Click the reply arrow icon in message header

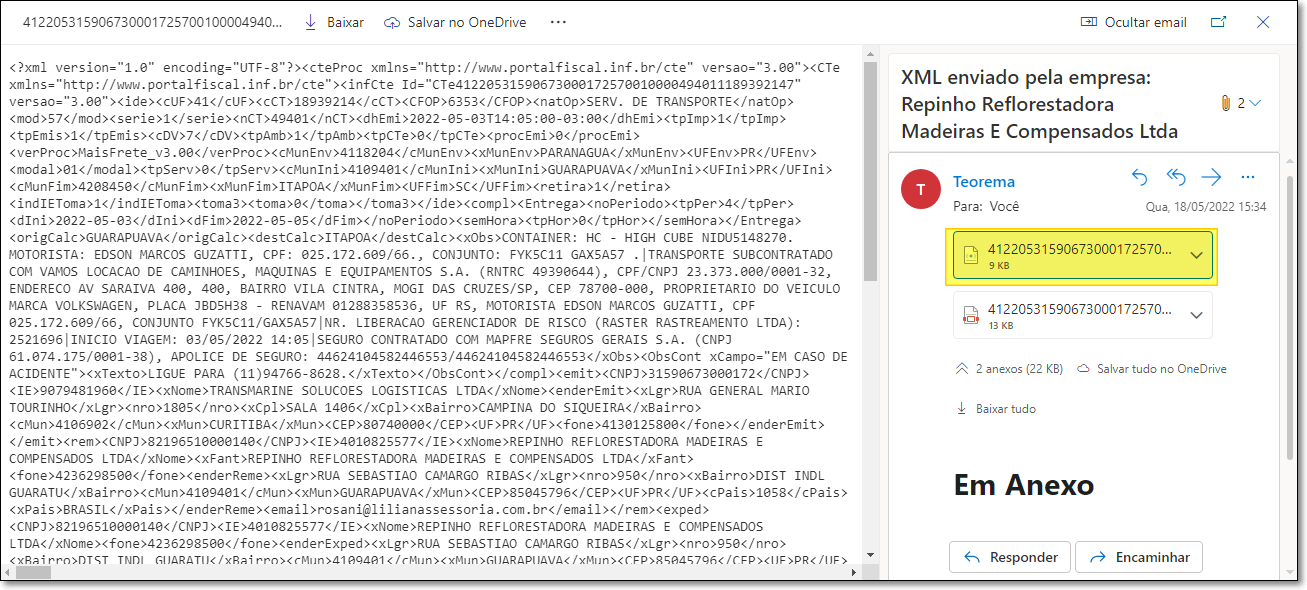click(1139, 177)
